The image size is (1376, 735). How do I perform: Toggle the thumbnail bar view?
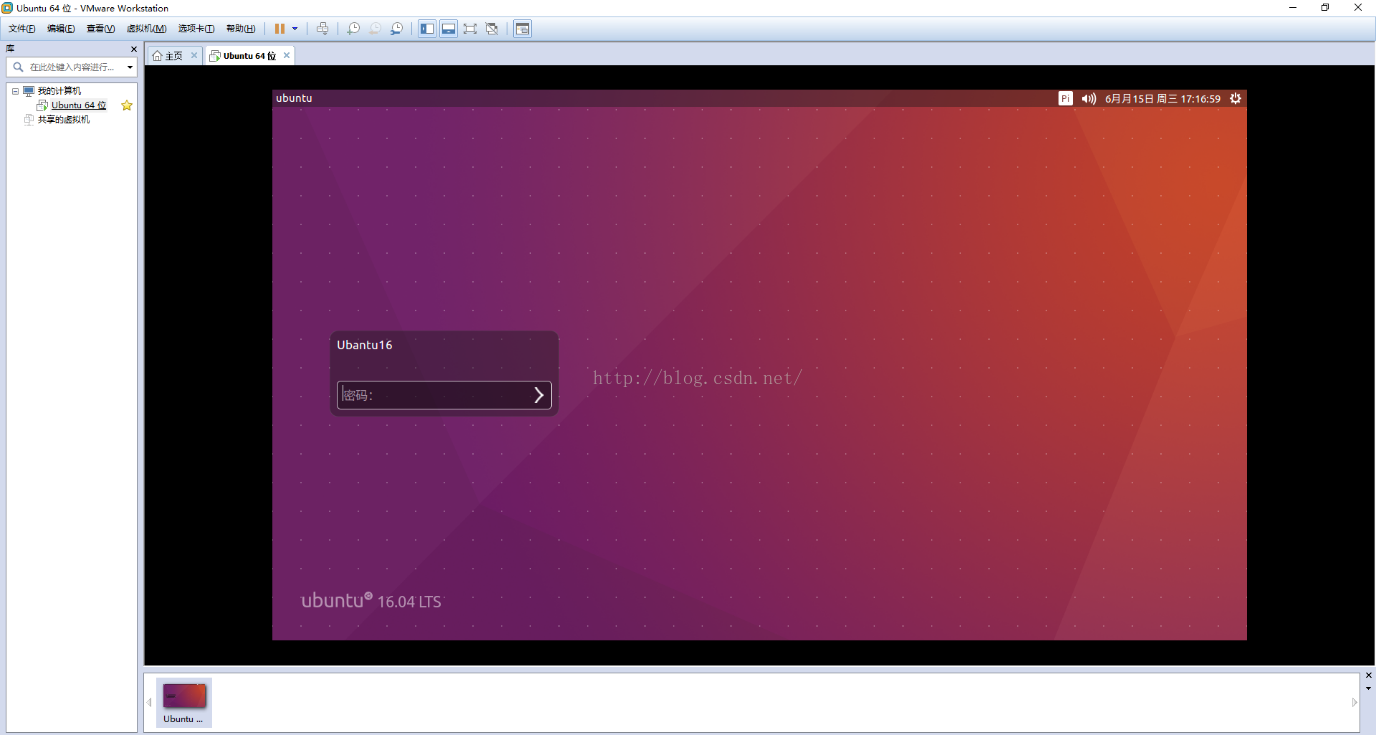tap(449, 29)
